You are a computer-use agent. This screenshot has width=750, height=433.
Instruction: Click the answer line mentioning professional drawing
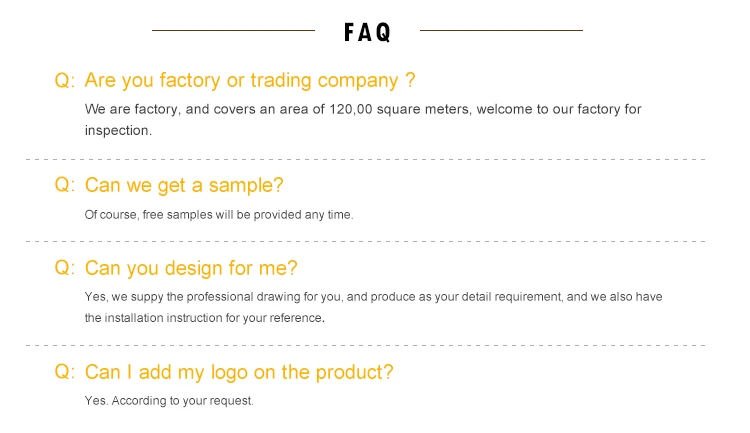point(373,297)
